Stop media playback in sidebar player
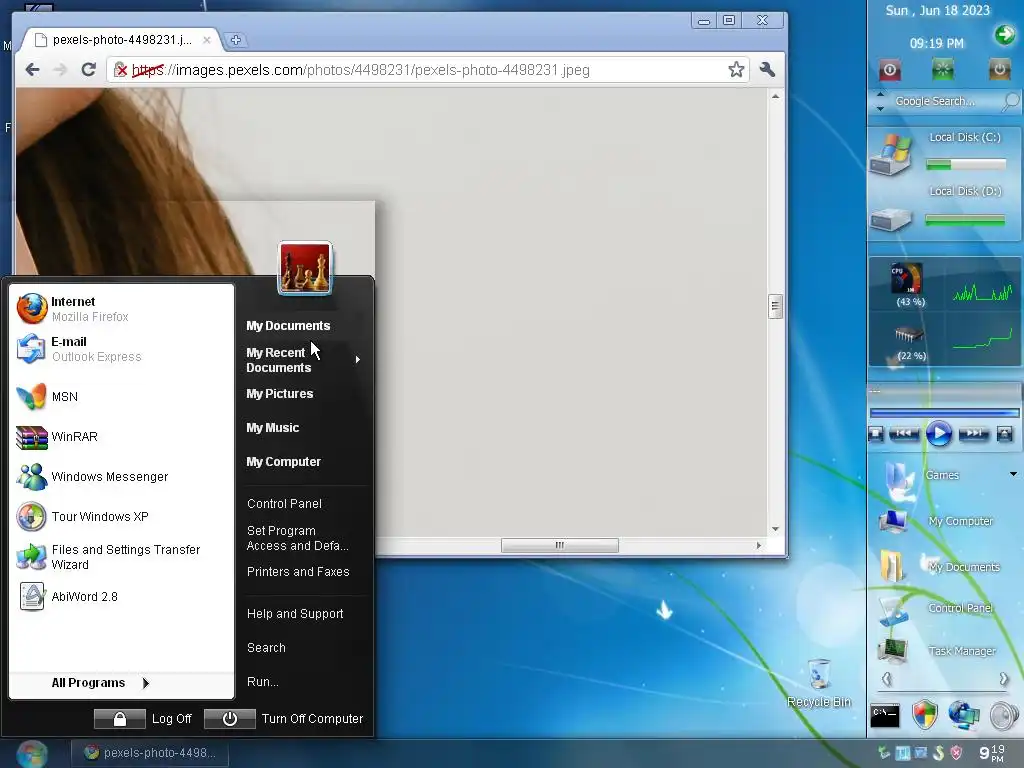 (x=876, y=434)
